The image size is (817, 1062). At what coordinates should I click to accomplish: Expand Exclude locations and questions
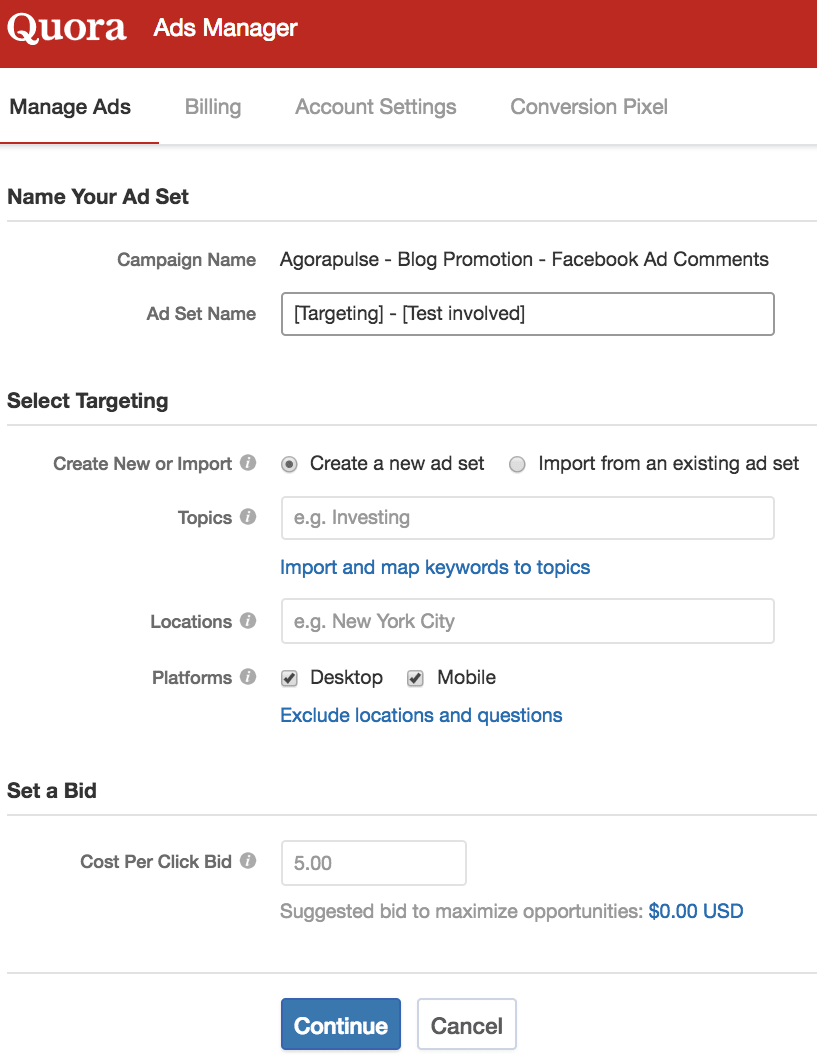(421, 715)
